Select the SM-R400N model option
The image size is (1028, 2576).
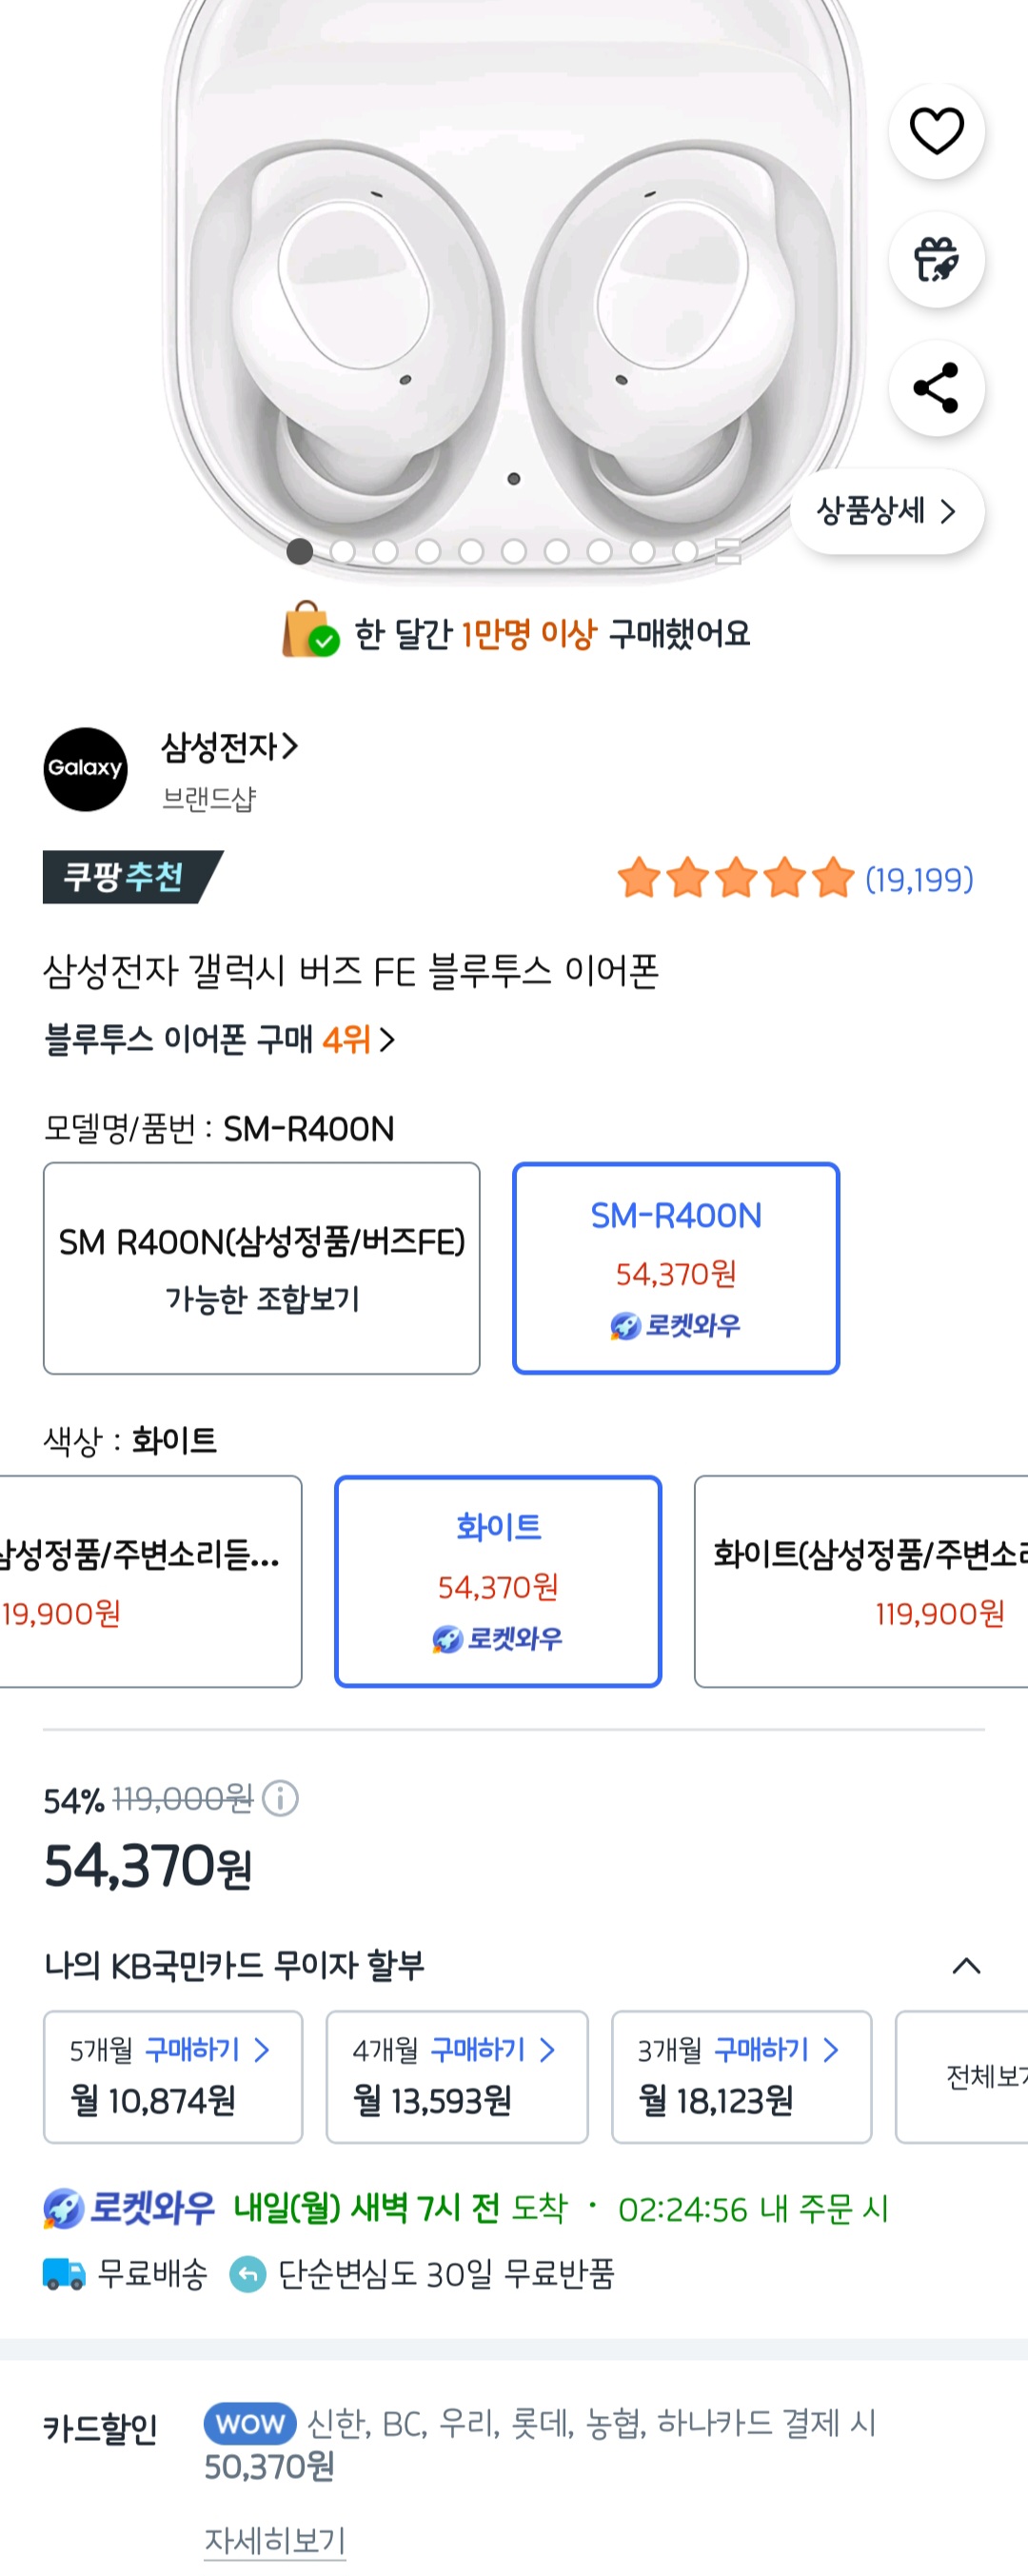coord(675,1267)
